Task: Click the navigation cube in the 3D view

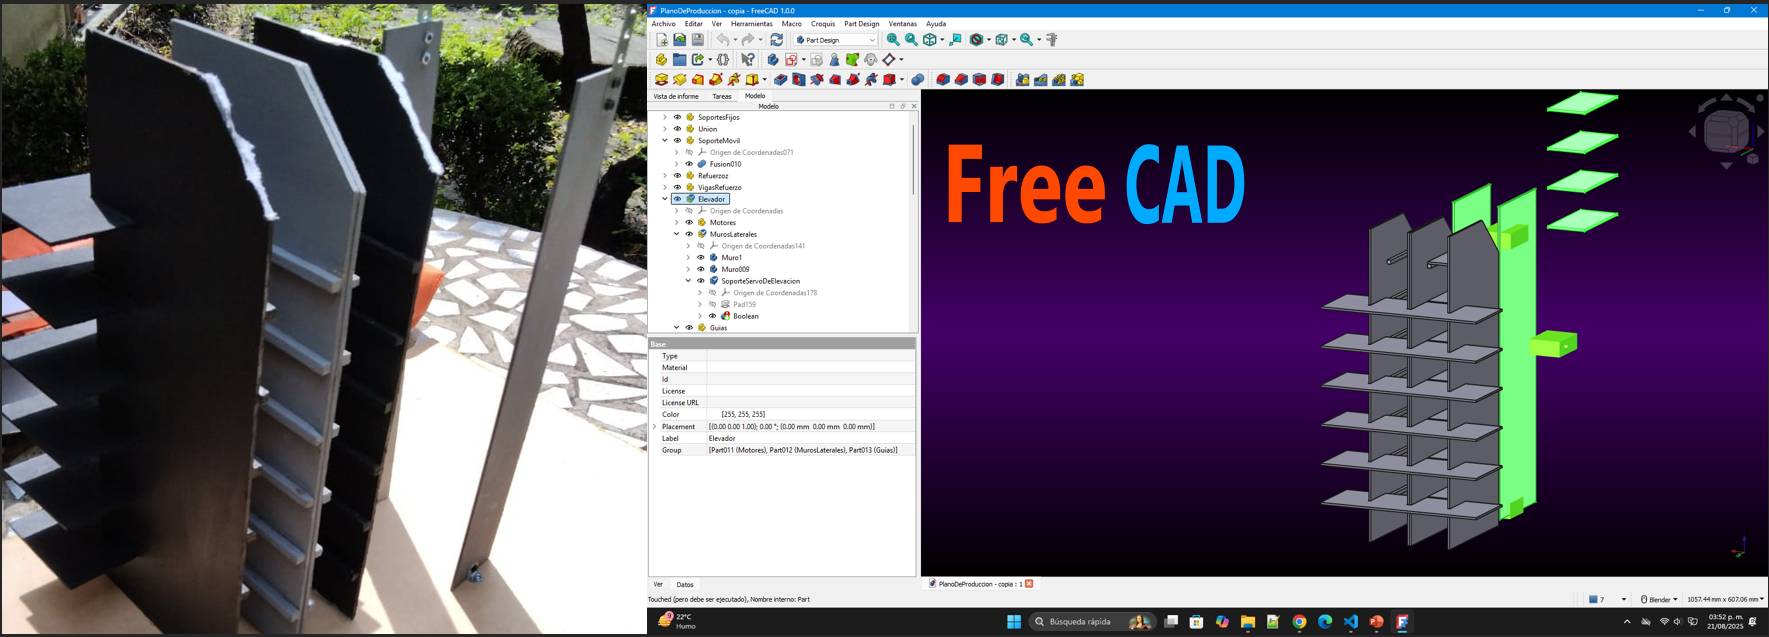Action: click(1727, 131)
